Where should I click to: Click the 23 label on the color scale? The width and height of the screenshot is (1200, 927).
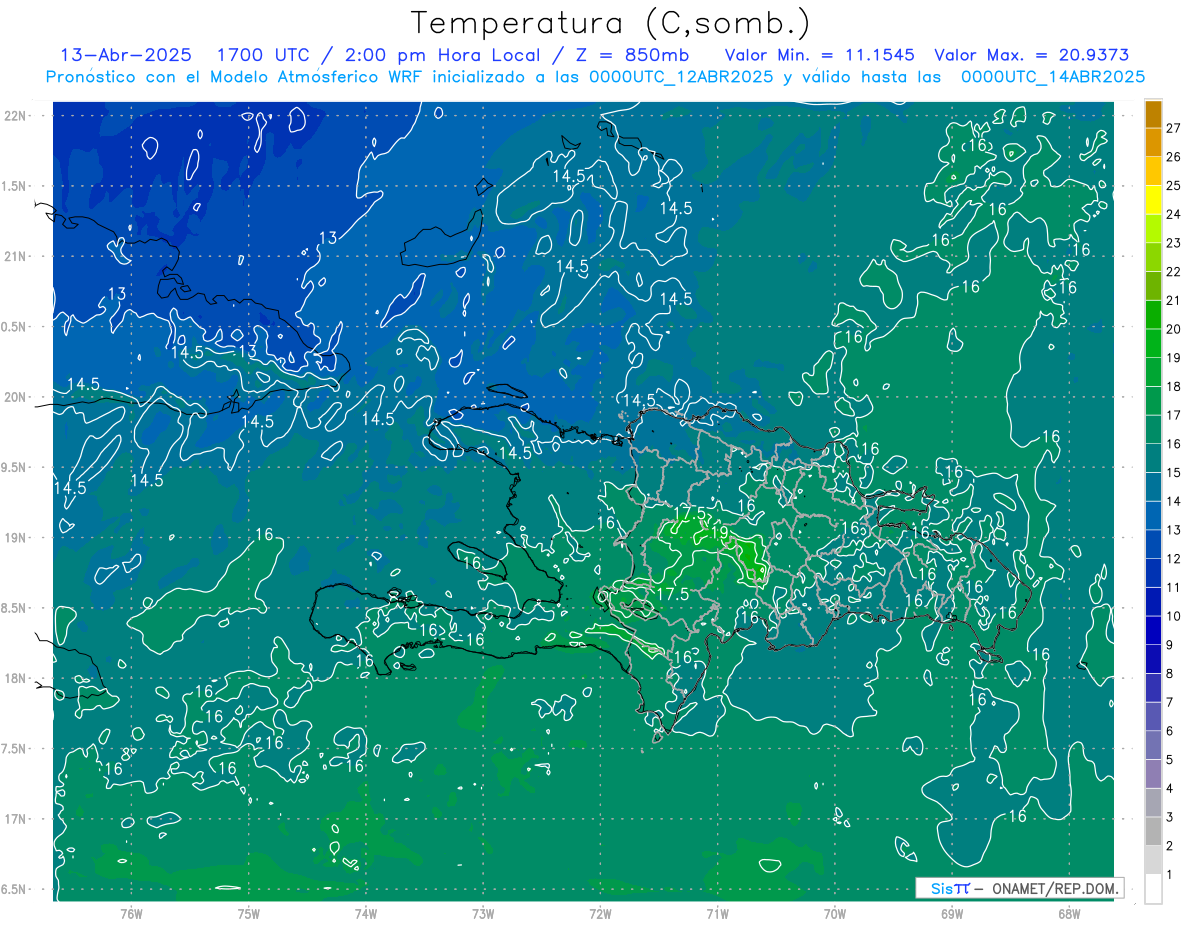pyautogui.click(x=1174, y=243)
